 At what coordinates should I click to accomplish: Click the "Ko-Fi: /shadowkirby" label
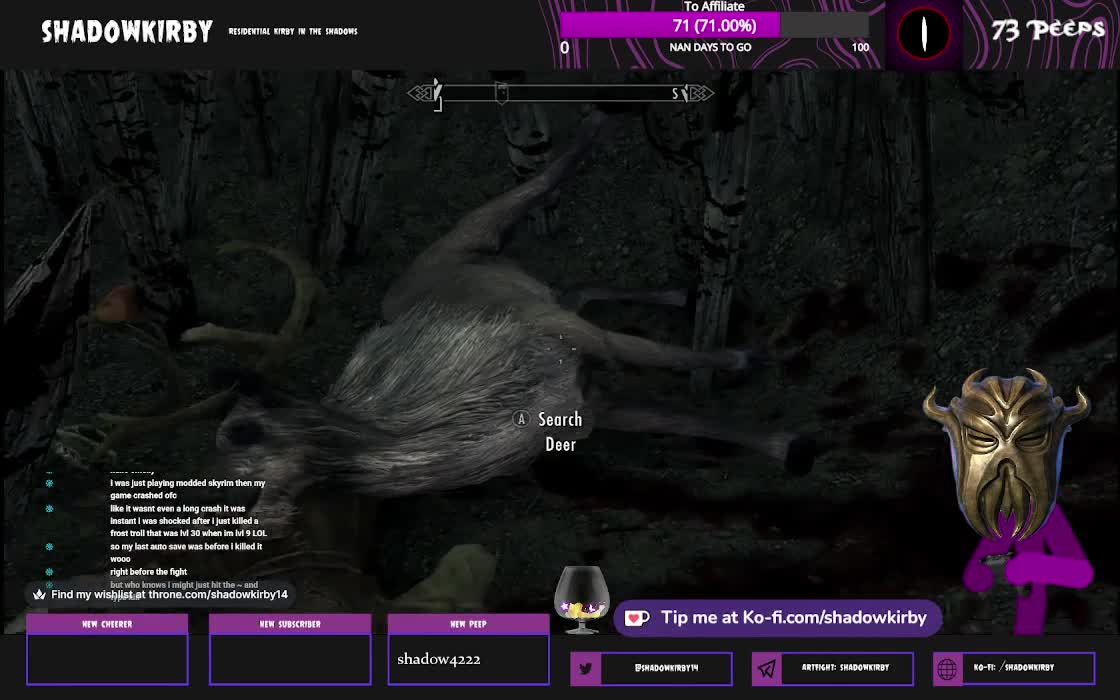pyautogui.click(x=1014, y=668)
